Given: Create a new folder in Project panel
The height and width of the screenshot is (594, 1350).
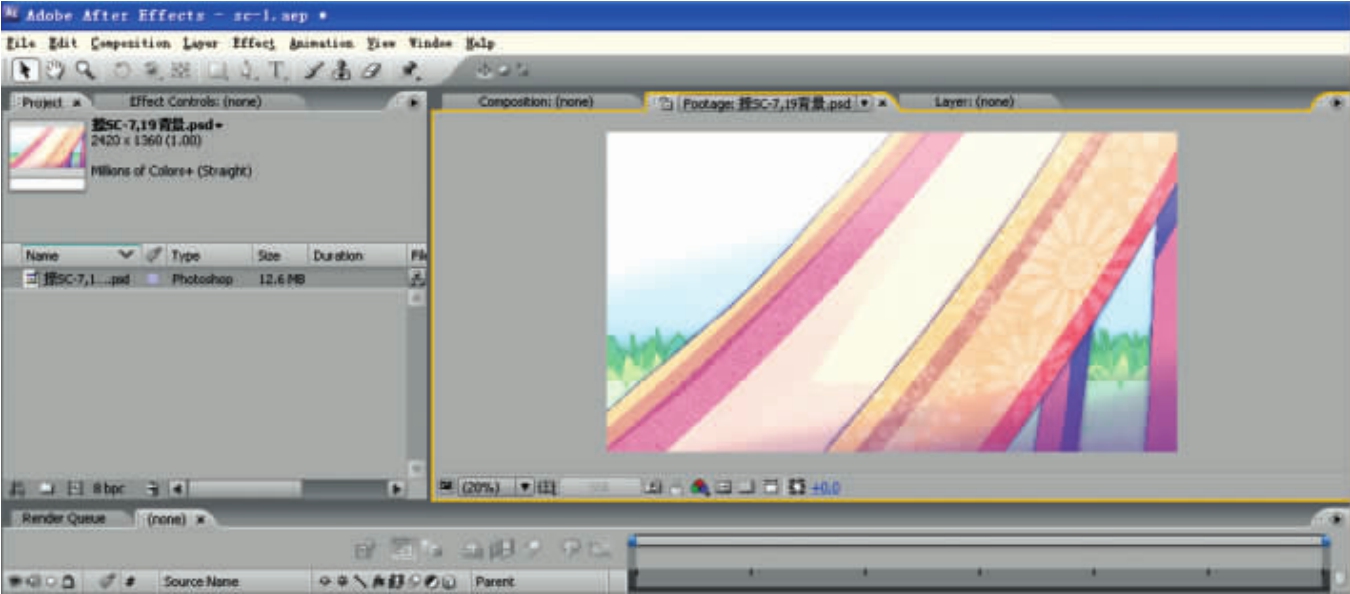Looking at the screenshot, I should coord(47,489).
